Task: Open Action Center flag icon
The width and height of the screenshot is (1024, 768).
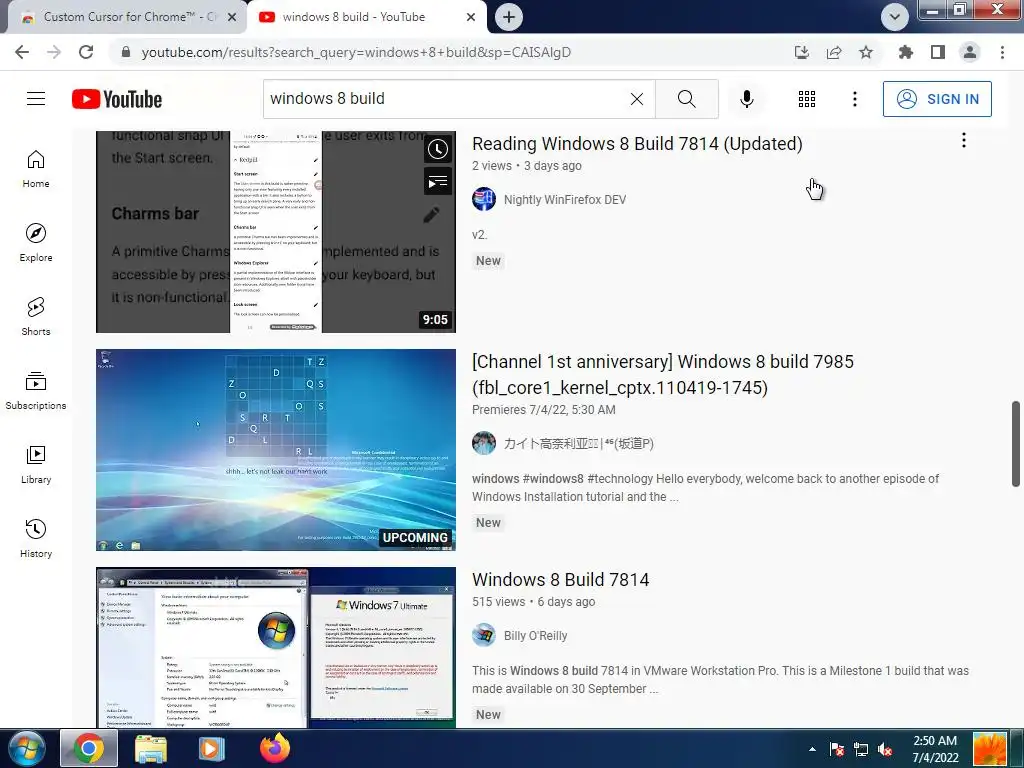Action: point(837,749)
